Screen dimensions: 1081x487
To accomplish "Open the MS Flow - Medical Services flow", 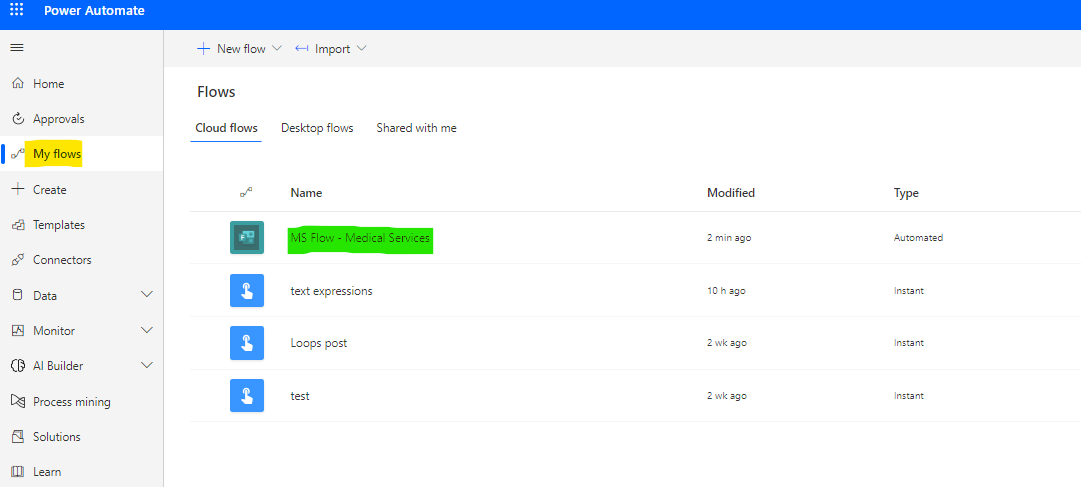I will coord(360,238).
